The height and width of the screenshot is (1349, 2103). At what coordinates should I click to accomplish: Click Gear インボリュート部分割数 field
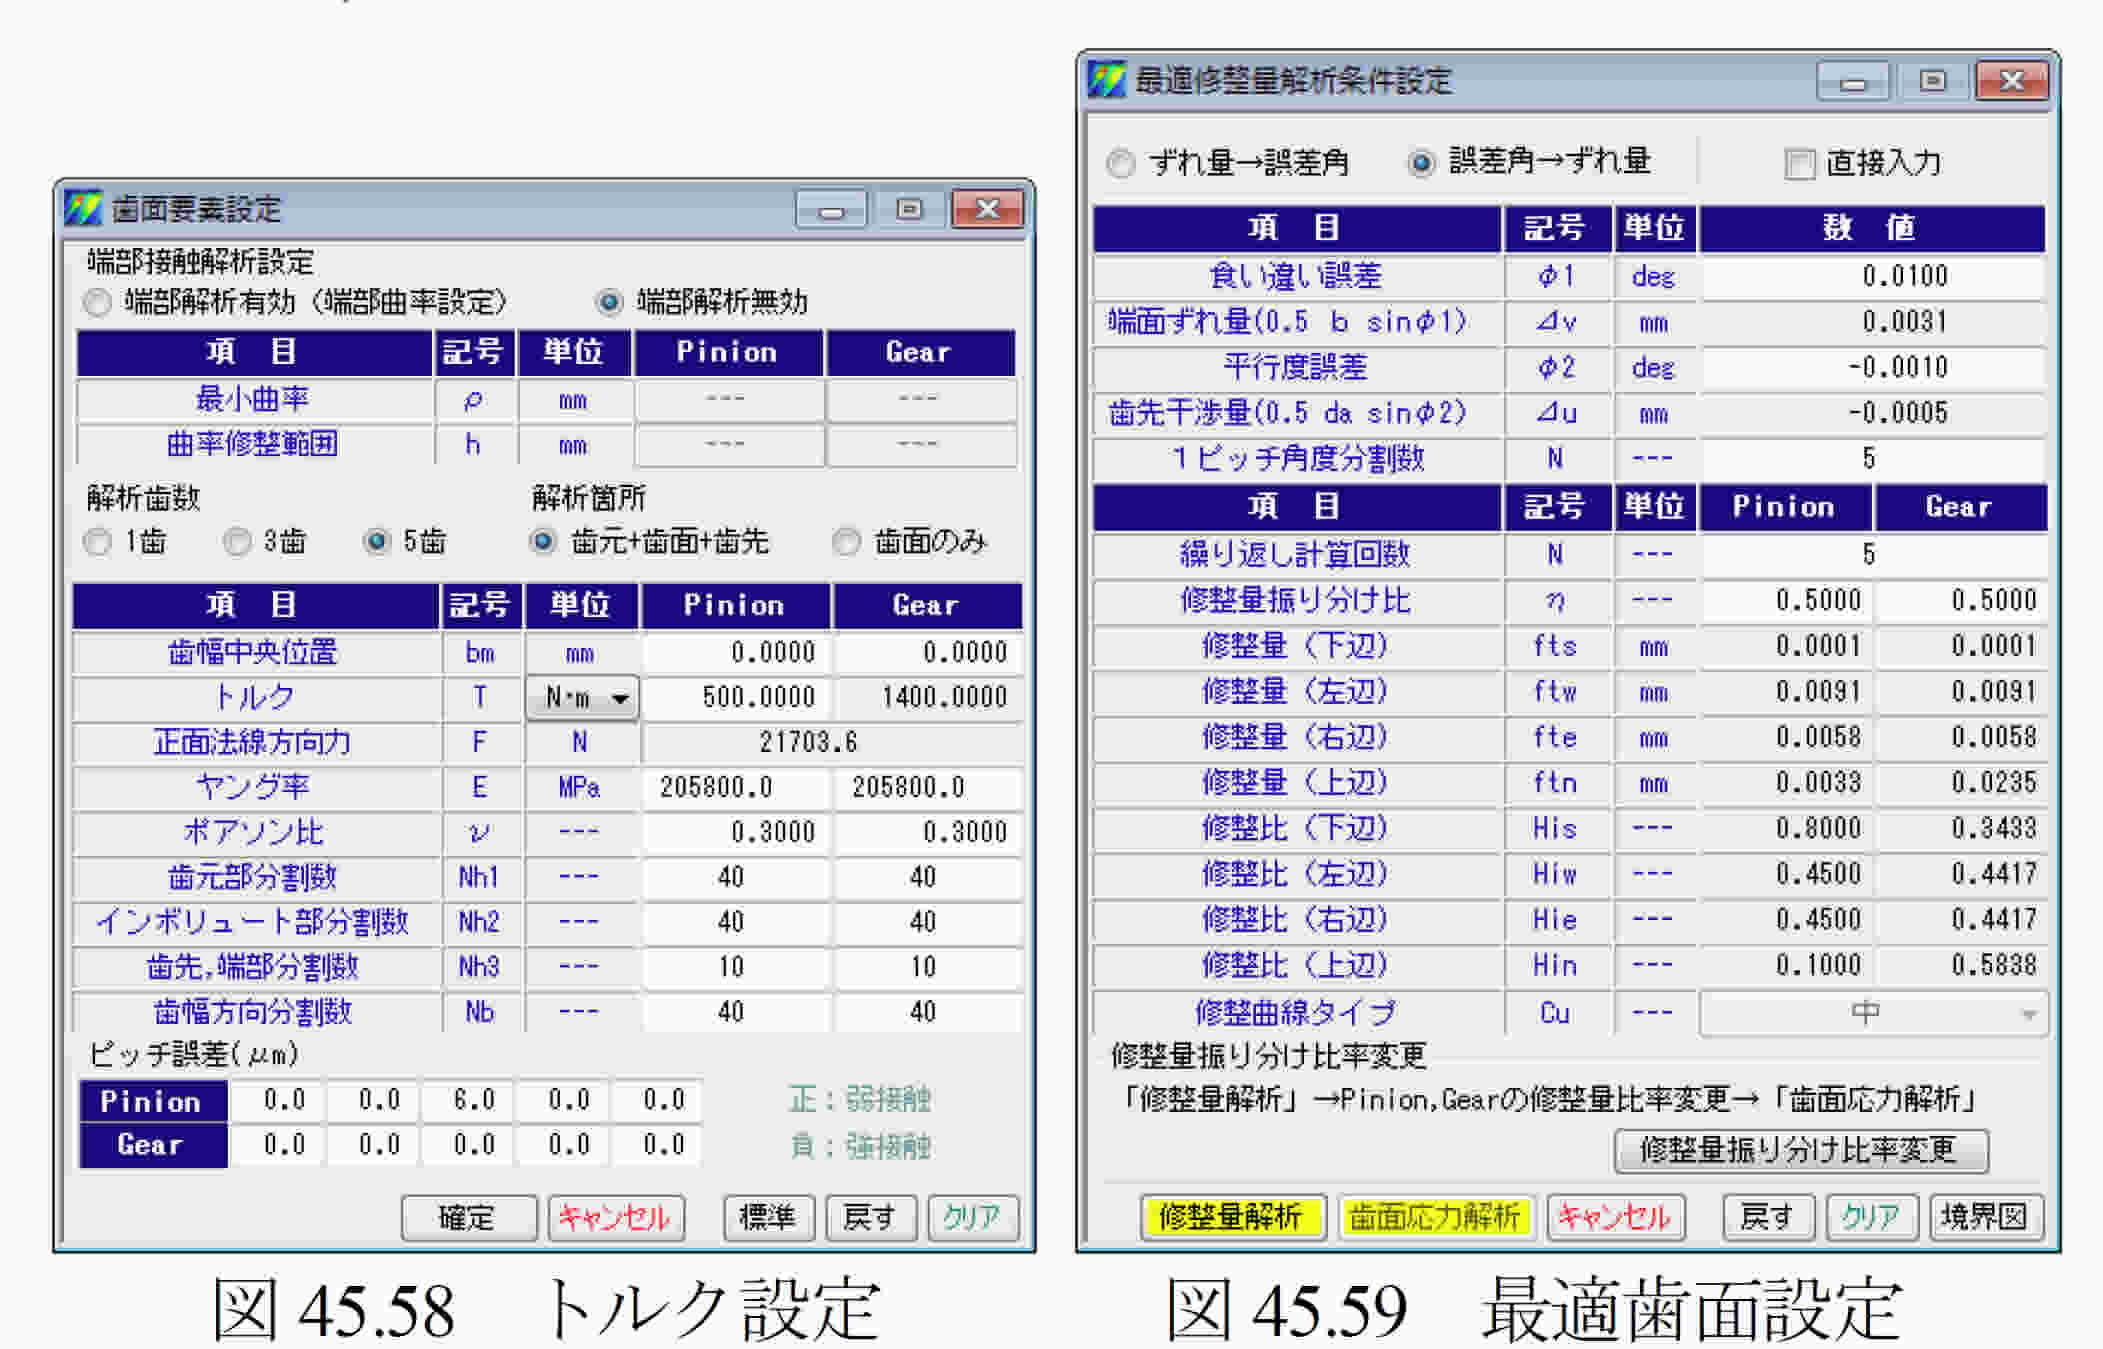pos(929,922)
